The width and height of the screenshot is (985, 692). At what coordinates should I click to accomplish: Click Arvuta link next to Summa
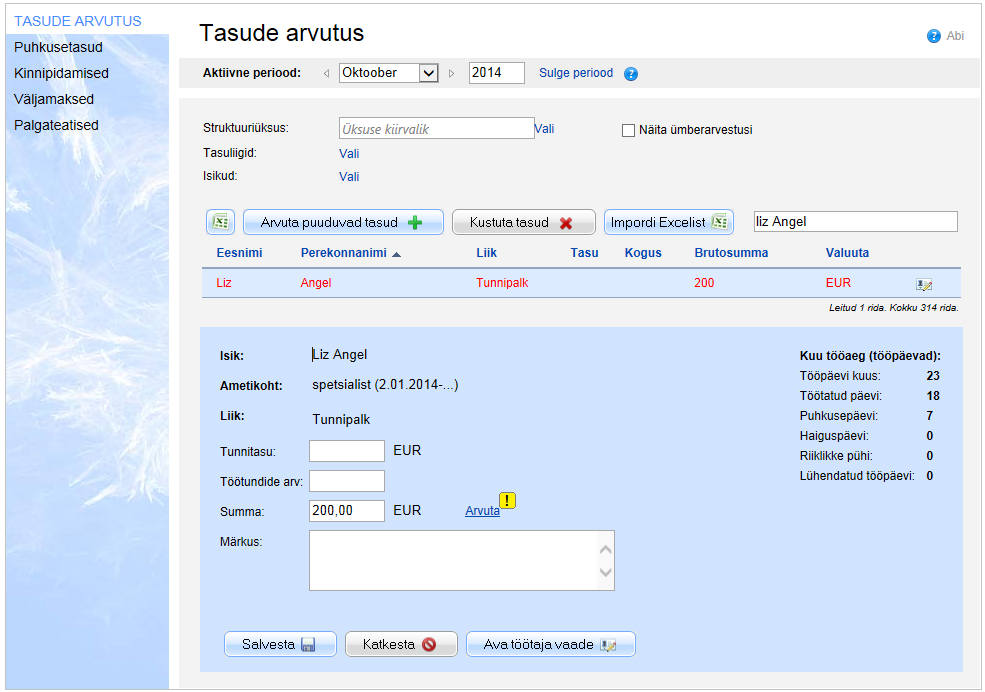(x=482, y=511)
